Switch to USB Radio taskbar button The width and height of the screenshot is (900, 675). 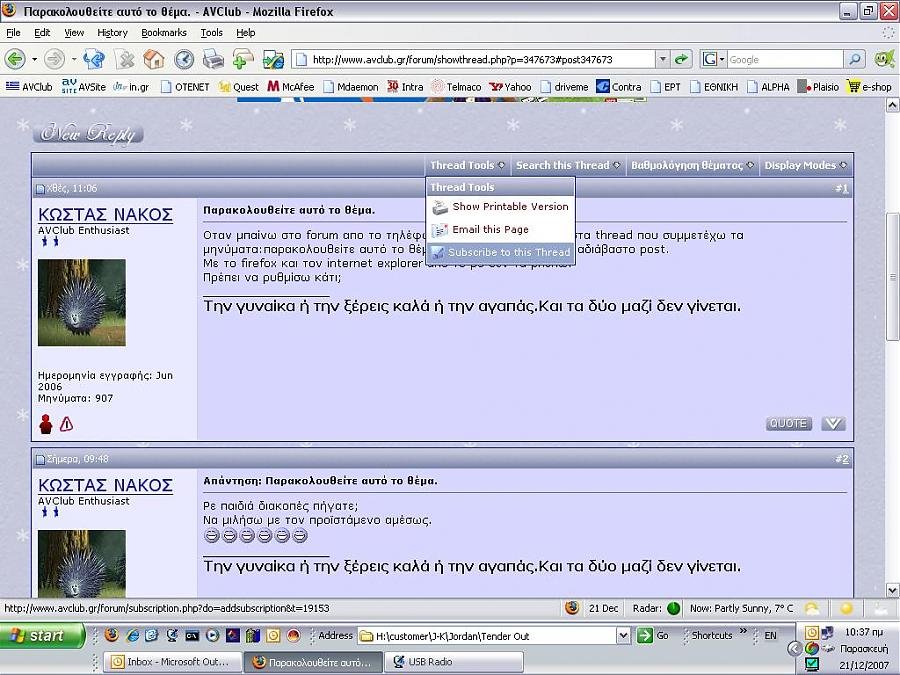point(453,662)
